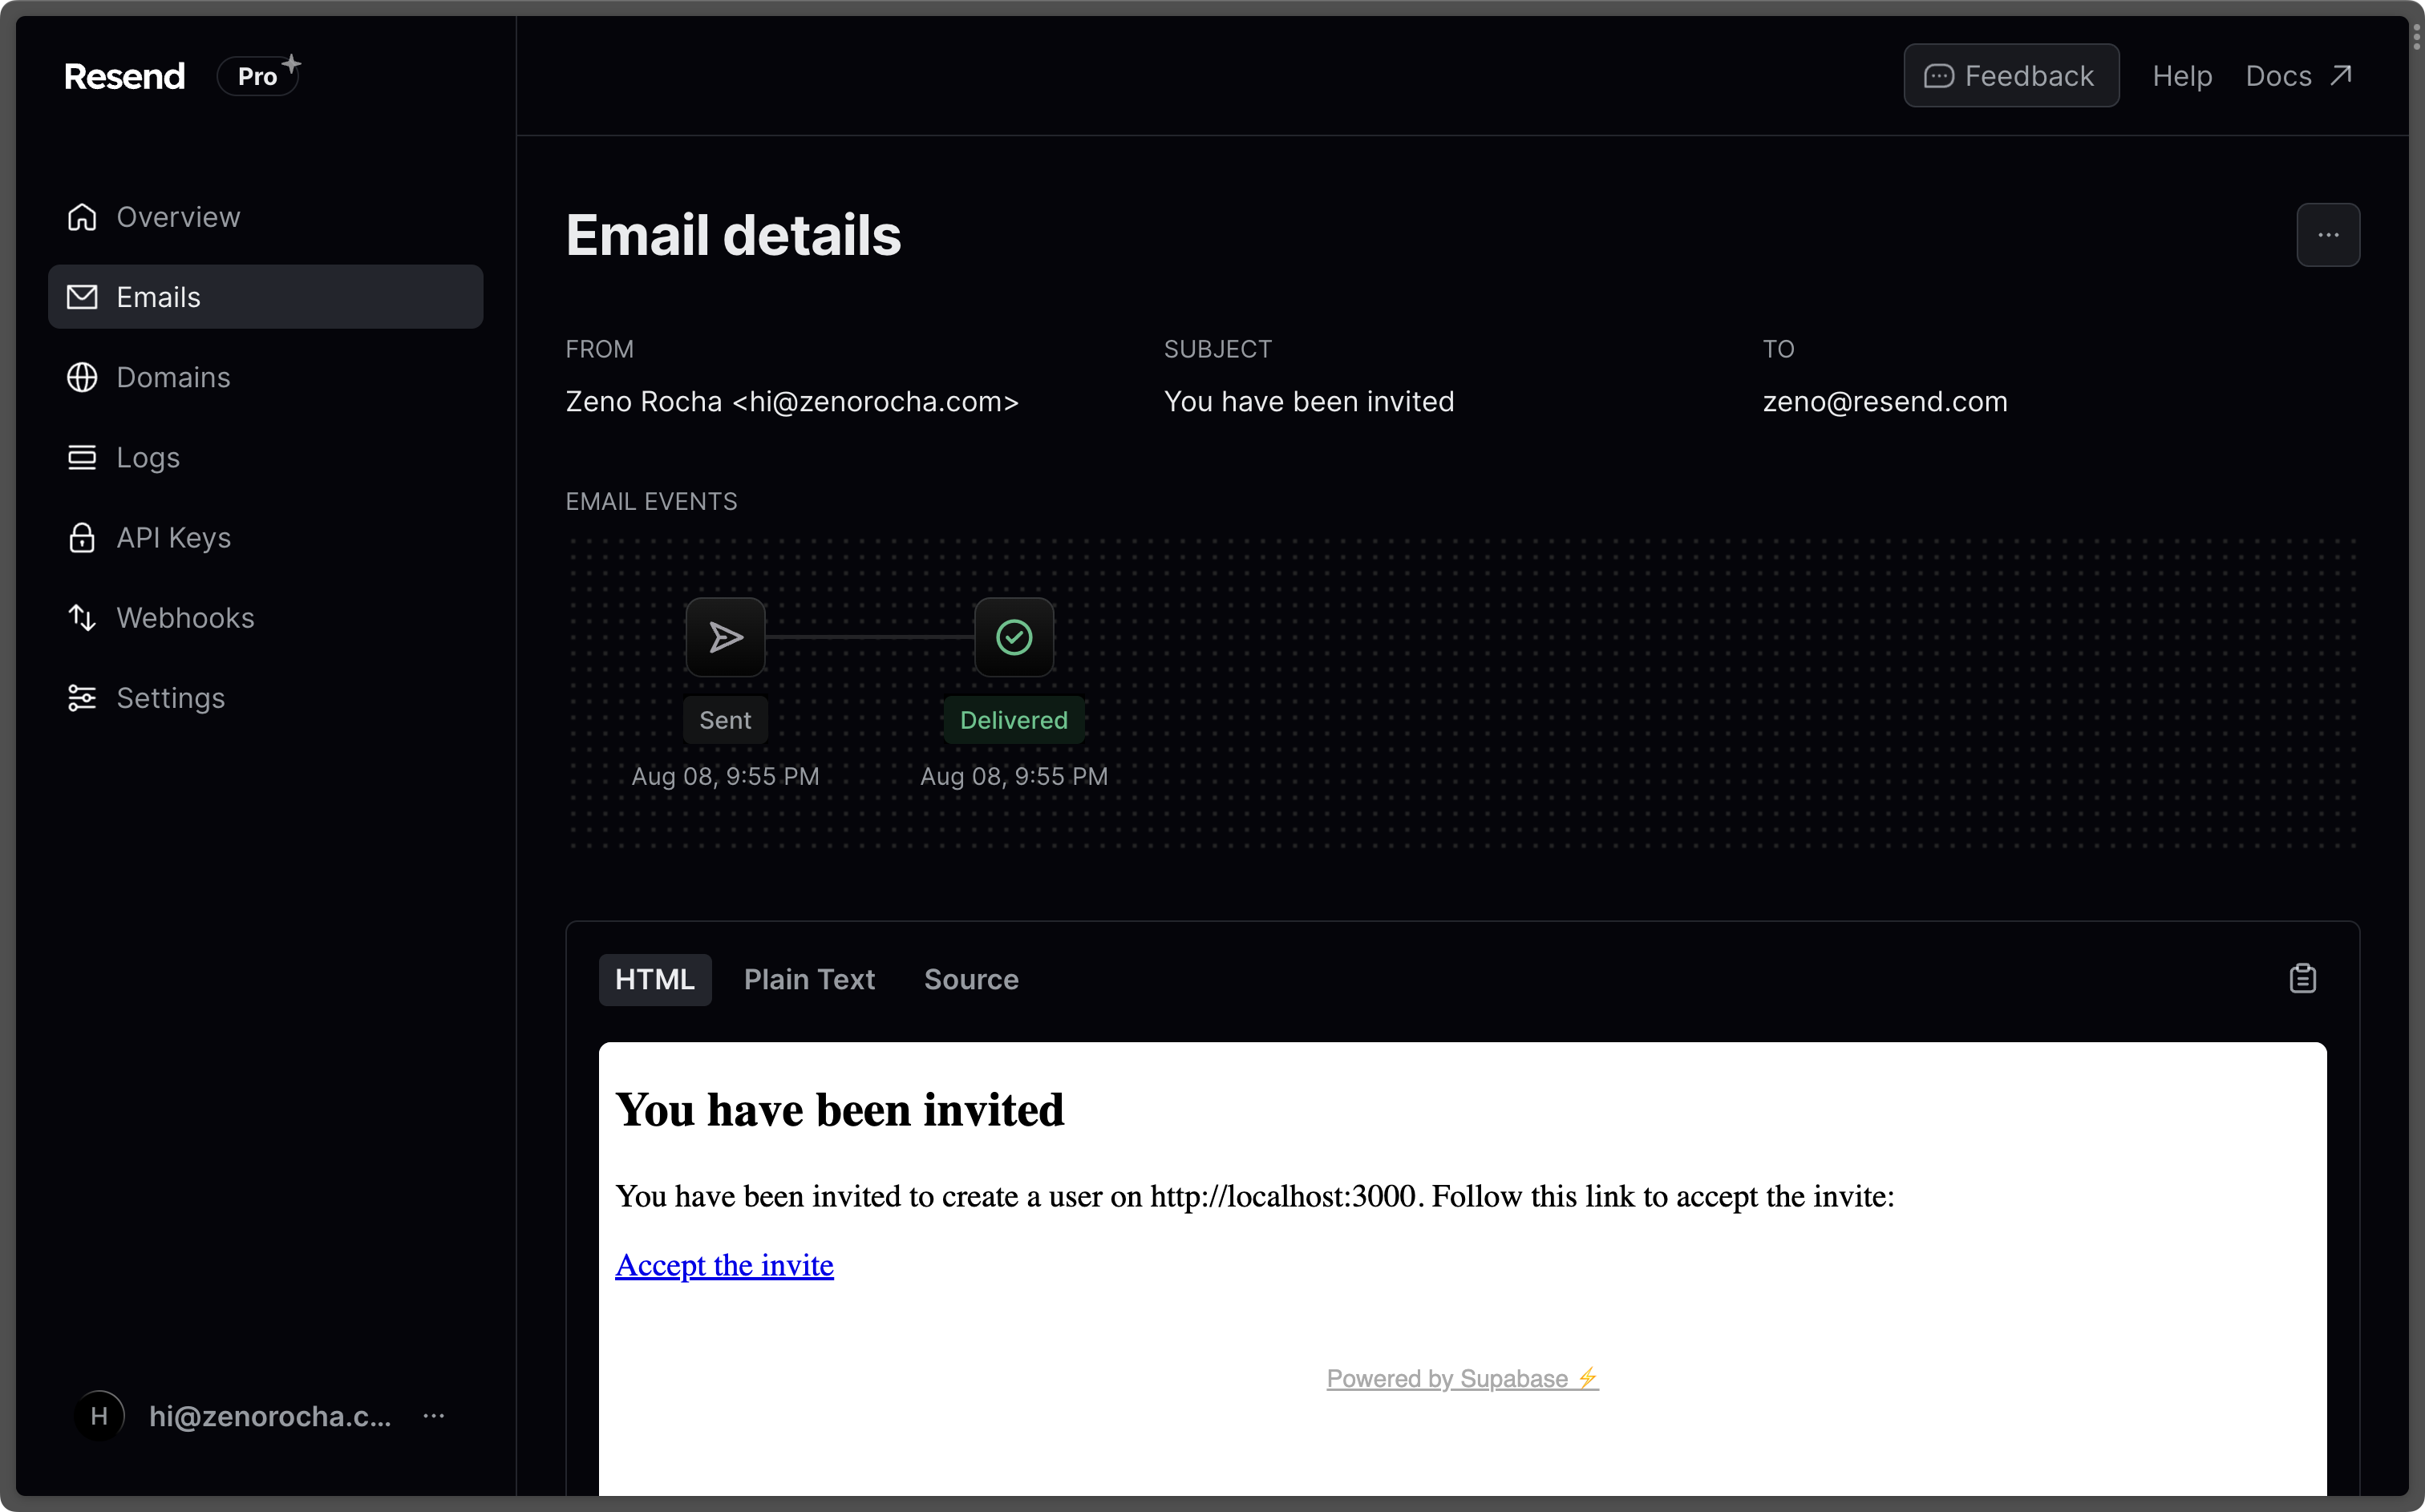The height and width of the screenshot is (1512, 2425).
Task: Switch to the Plain Text tab
Action: (x=810, y=979)
